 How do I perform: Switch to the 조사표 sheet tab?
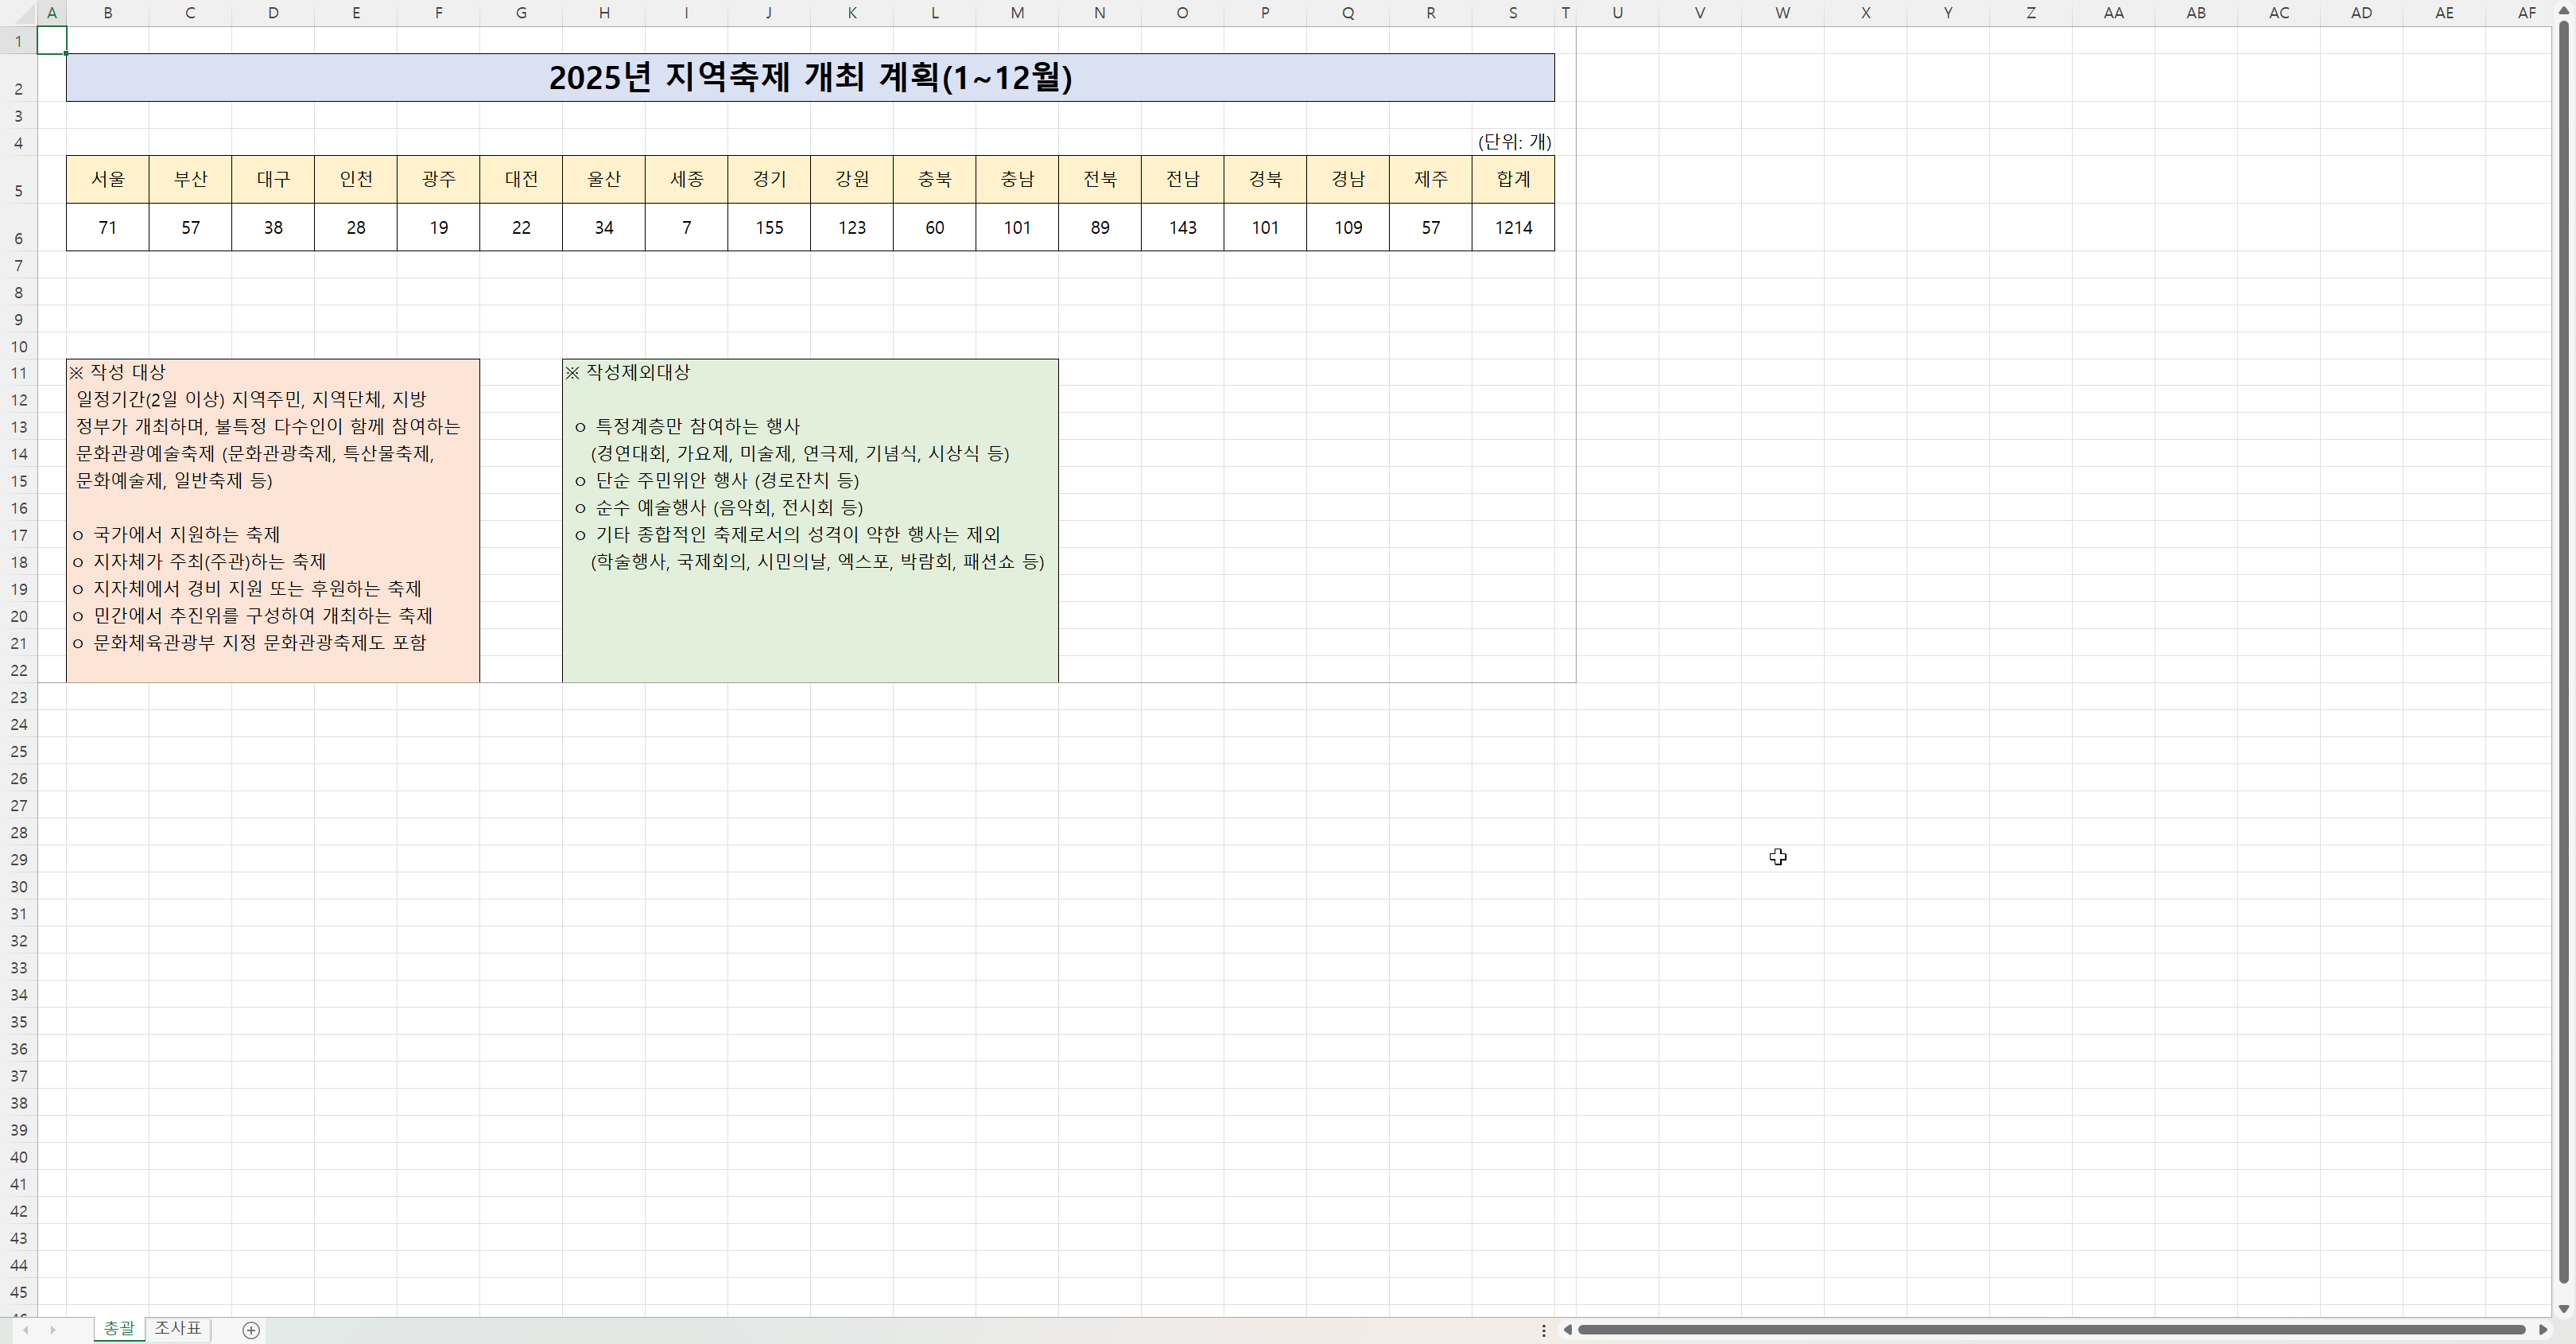(177, 1328)
